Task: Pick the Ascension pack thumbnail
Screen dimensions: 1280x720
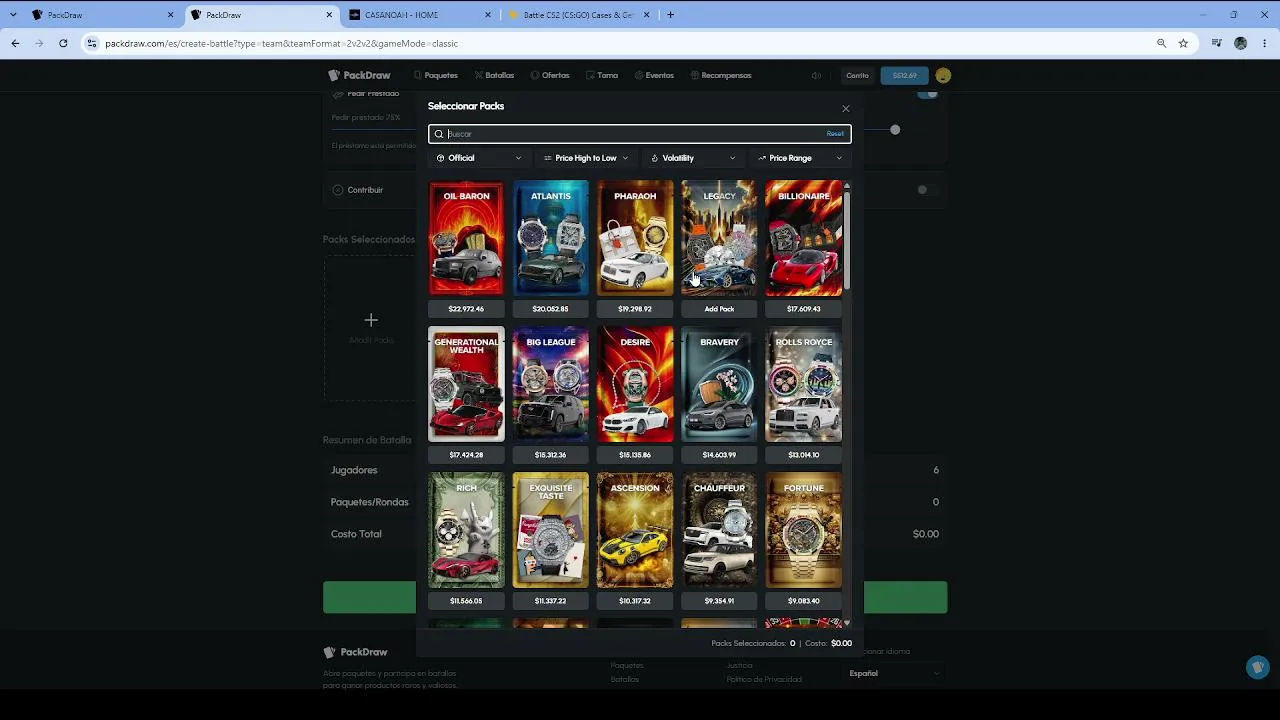Action: pos(635,530)
